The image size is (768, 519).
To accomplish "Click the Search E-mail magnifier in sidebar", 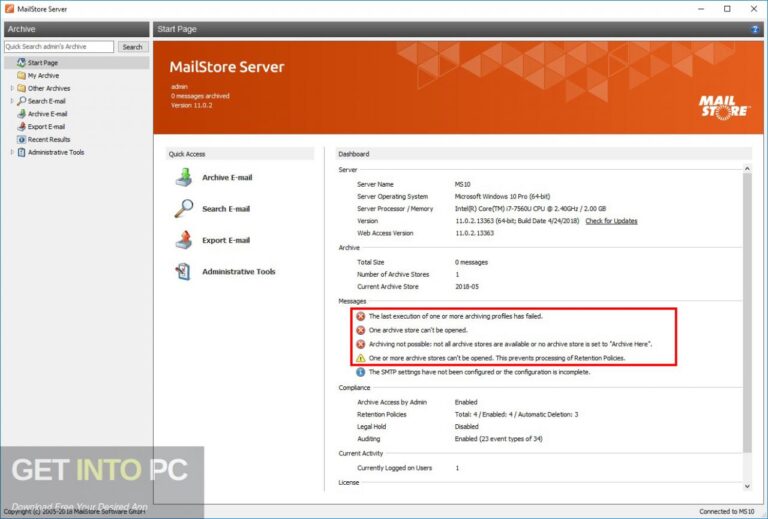I will pos(21,101).
